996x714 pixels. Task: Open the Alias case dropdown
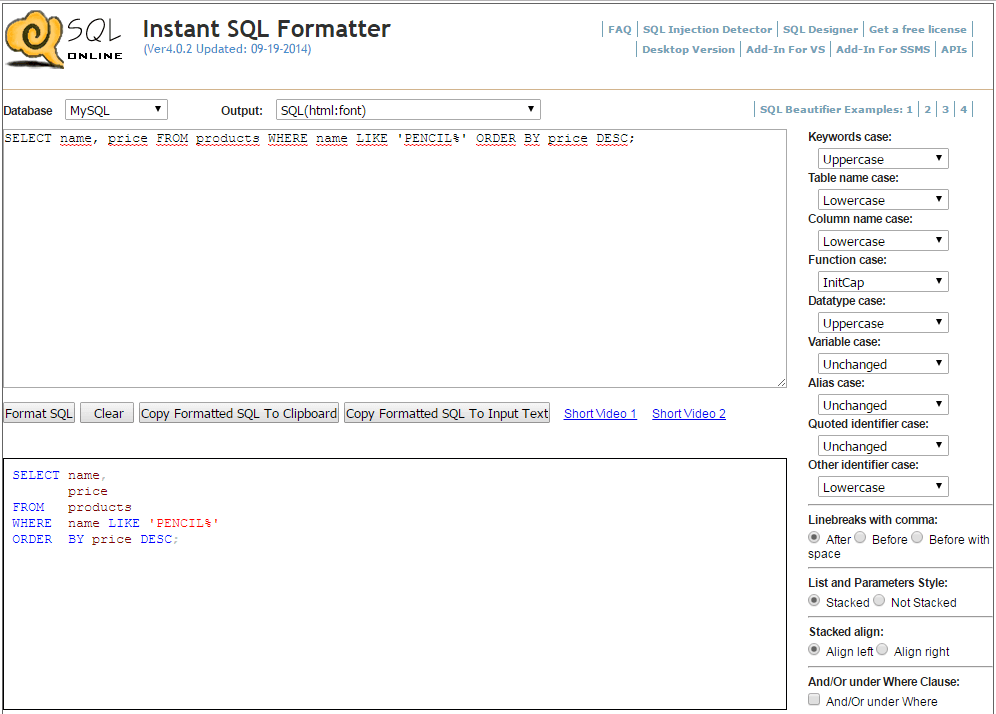(x=882, y=404)
